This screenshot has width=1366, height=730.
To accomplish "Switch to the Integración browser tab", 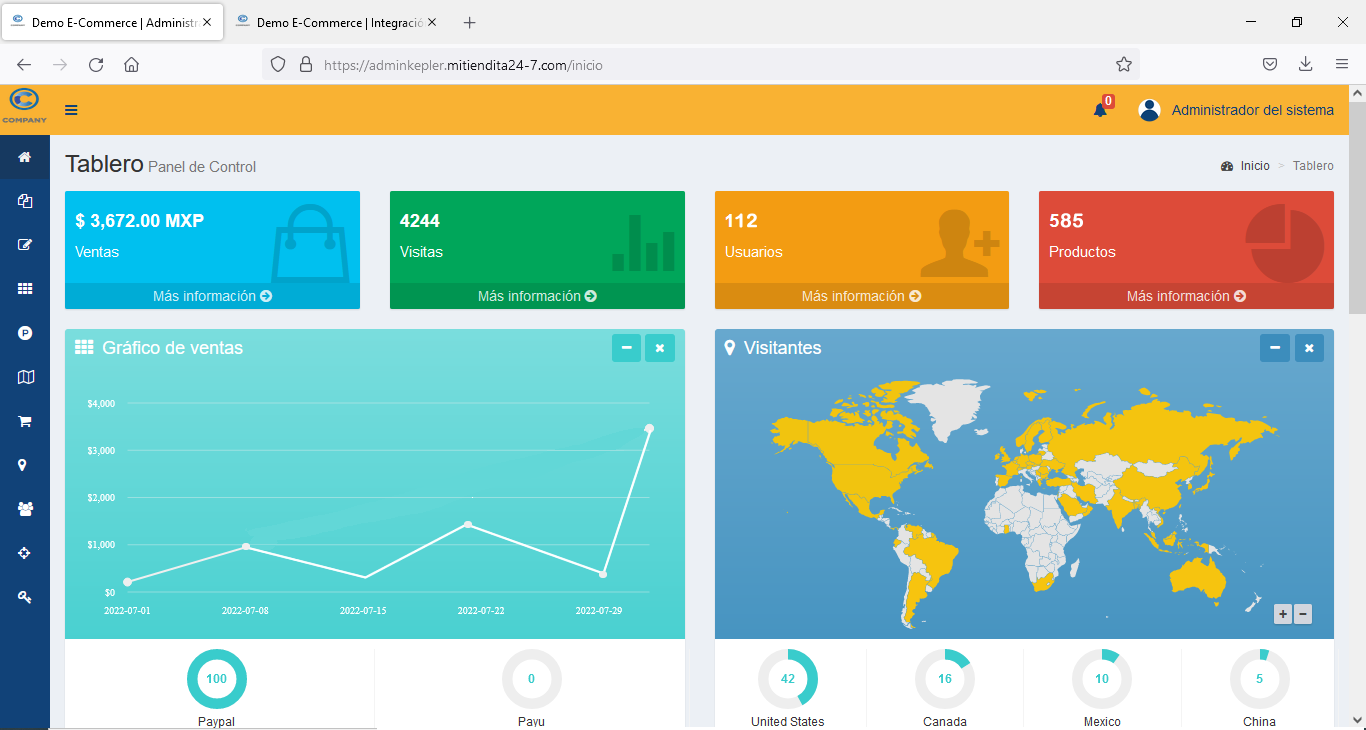I will [335, 22].
